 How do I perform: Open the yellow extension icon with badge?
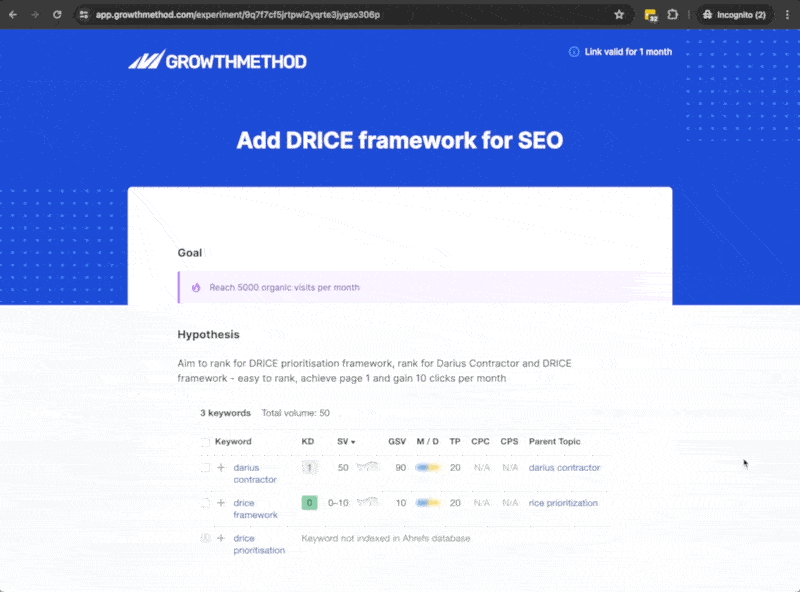(x=651, y=15)
